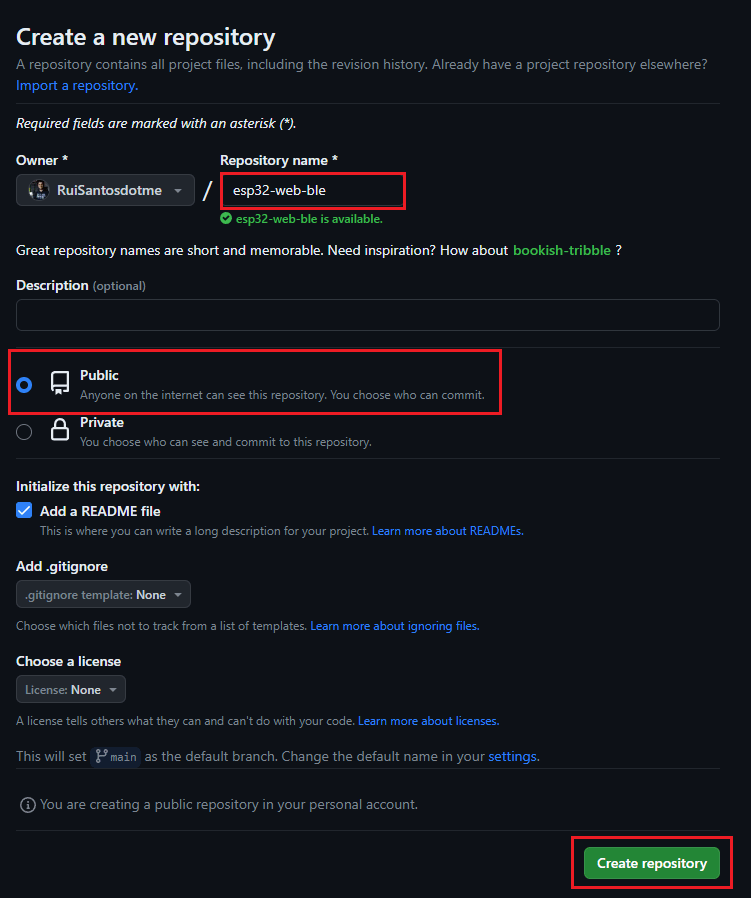The image size is (751, 898).
Task: Open the License dropdown
Action: (70, 688)
